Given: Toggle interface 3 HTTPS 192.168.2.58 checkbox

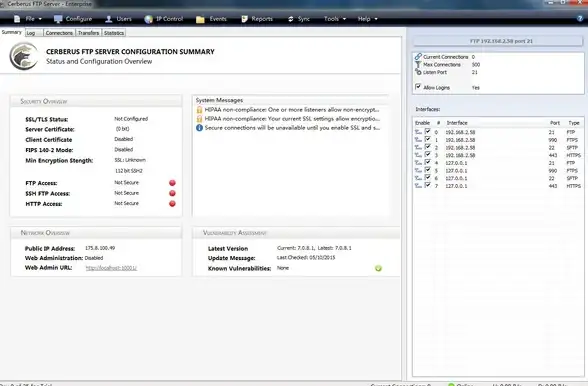Looking at the screenshot, I should click(428, 155).
